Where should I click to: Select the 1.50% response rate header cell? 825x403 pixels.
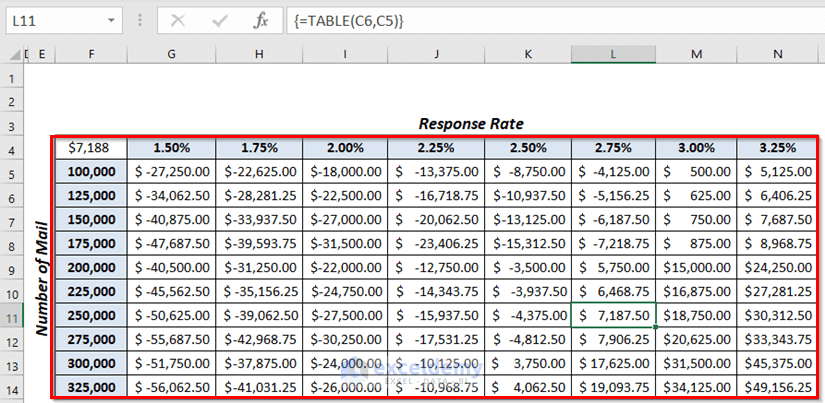click(172, 148)
